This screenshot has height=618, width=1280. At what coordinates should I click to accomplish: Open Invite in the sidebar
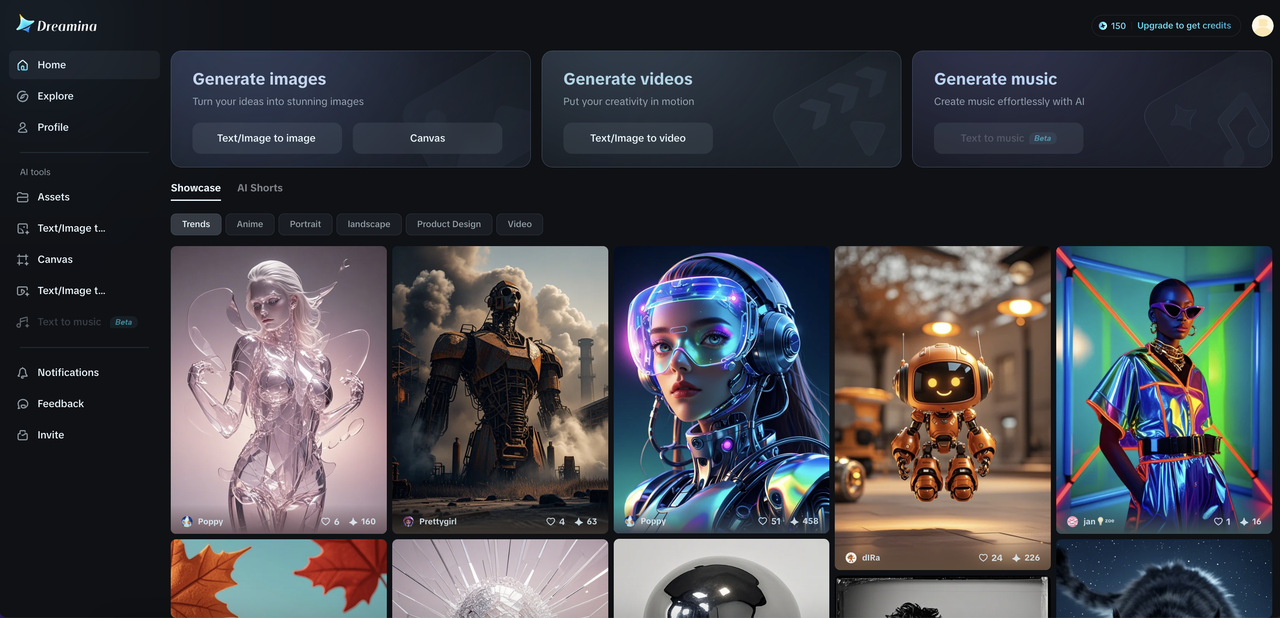84,435
